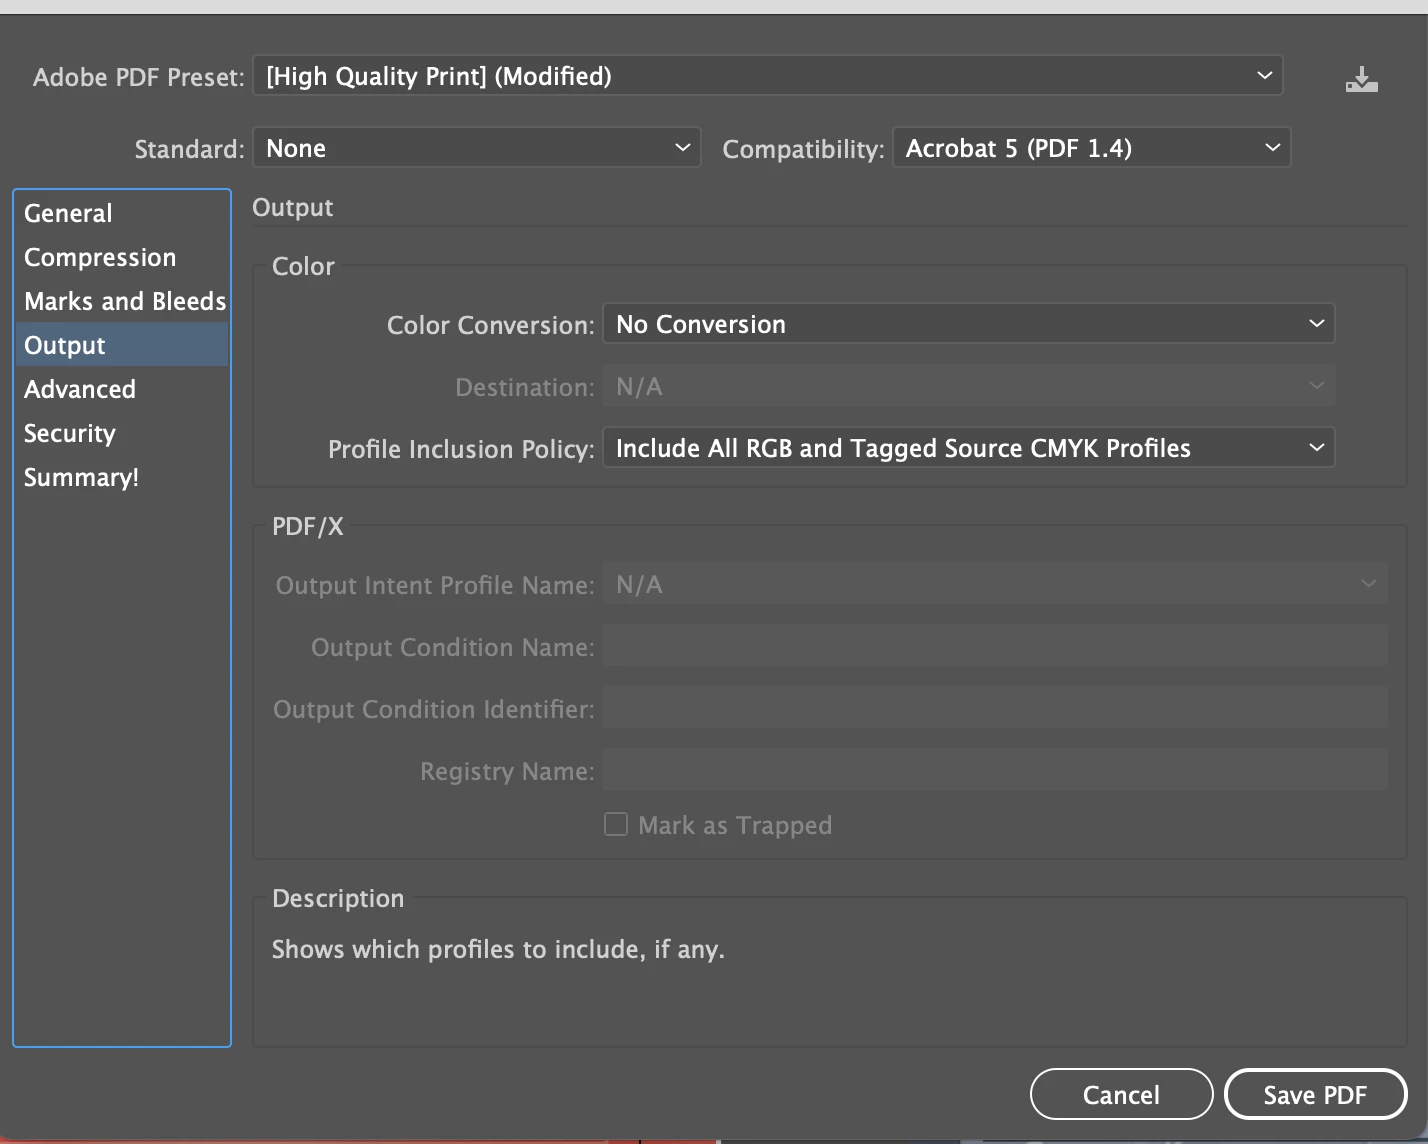This screenshot has width=1428, height=1144.
Task: Click the 'Color' group heading
Action: point(303,266)
